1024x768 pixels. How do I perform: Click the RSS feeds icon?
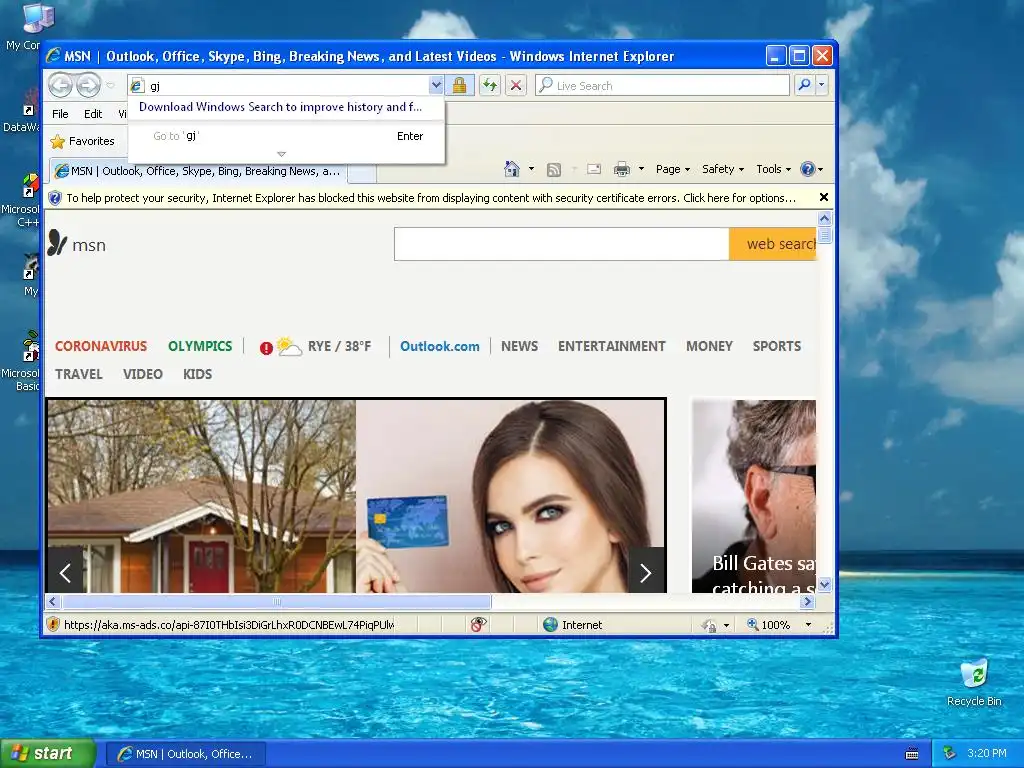click(x=554, y=170)
